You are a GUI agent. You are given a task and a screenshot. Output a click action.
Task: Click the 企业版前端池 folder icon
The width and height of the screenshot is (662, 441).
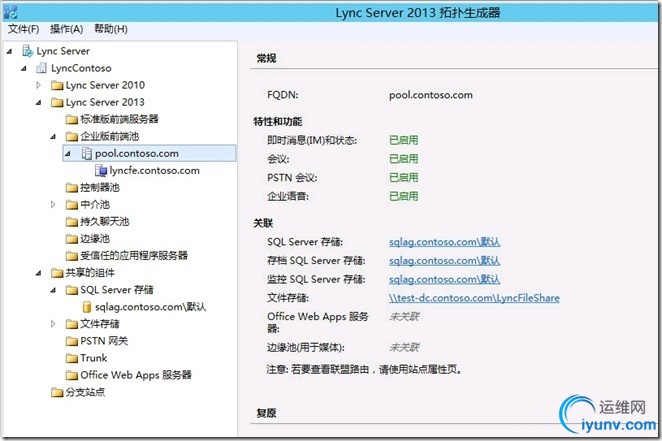[x=72, y=136]
